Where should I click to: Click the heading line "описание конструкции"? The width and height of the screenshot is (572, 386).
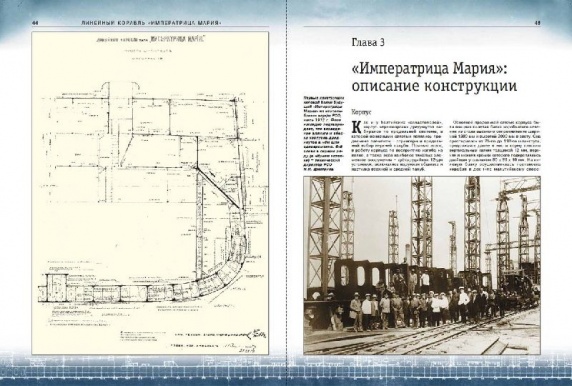pyautogui.click(x=434, y=86)
